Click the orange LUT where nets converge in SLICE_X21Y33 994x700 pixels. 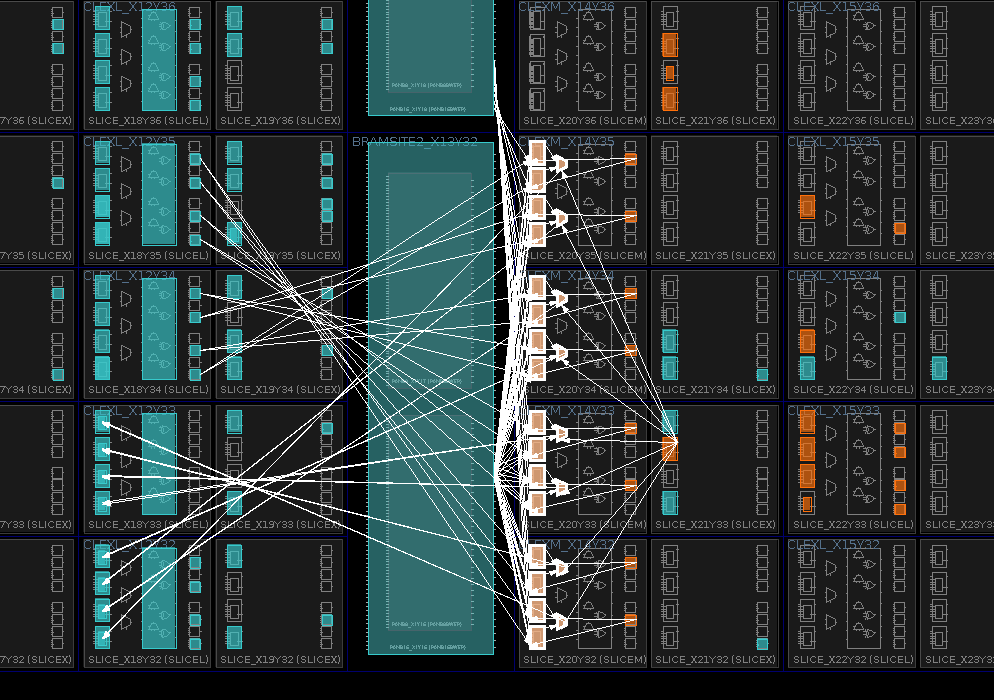coord(669,449)
